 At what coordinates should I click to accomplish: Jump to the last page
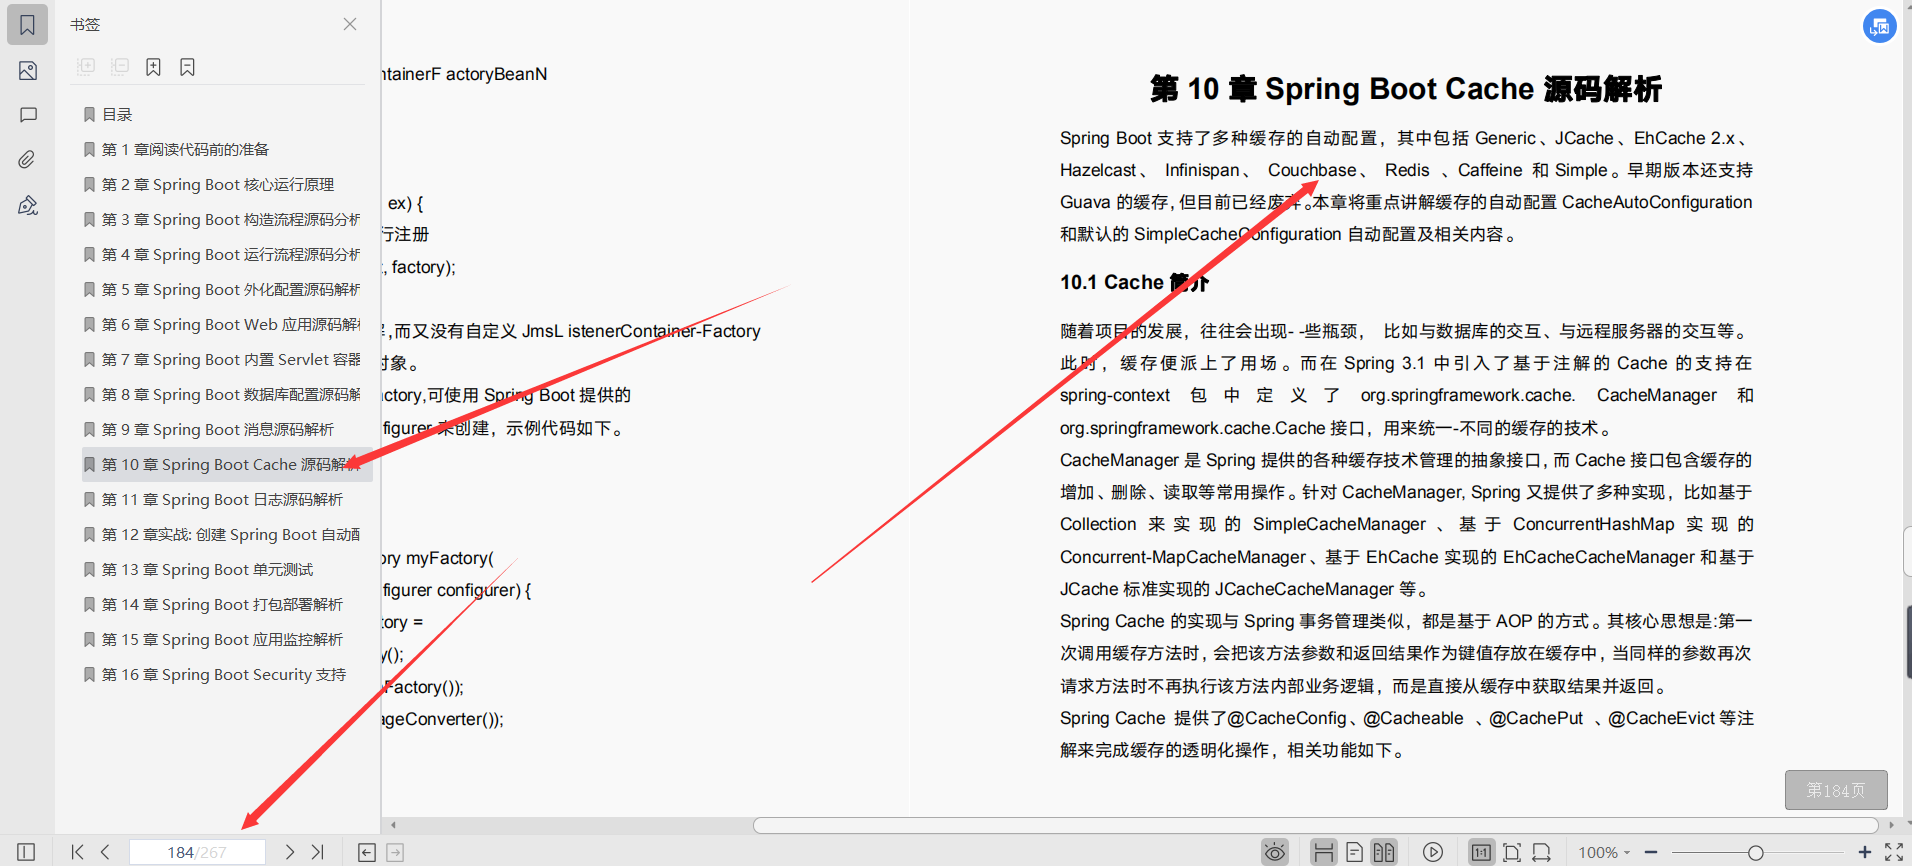click(318, 852)
